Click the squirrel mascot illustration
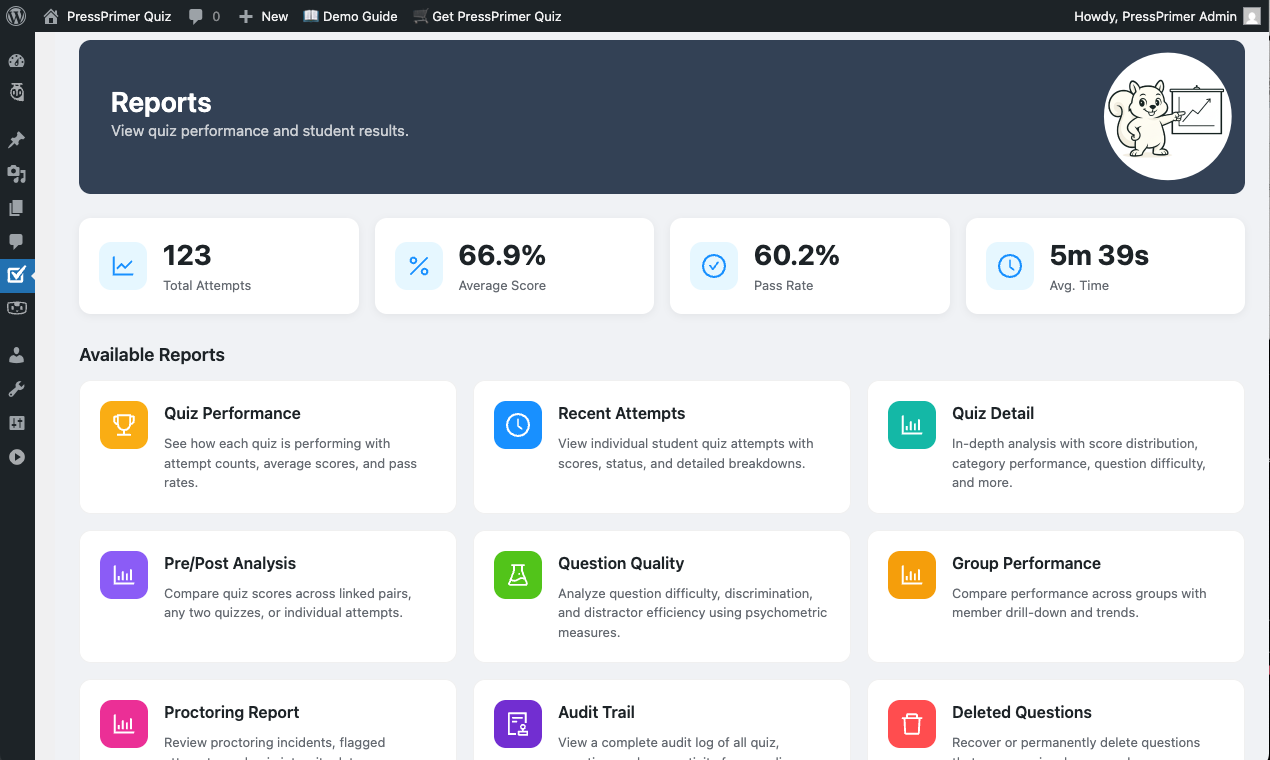This screenshot has width=1270, height=760. tap(1168, 117)
